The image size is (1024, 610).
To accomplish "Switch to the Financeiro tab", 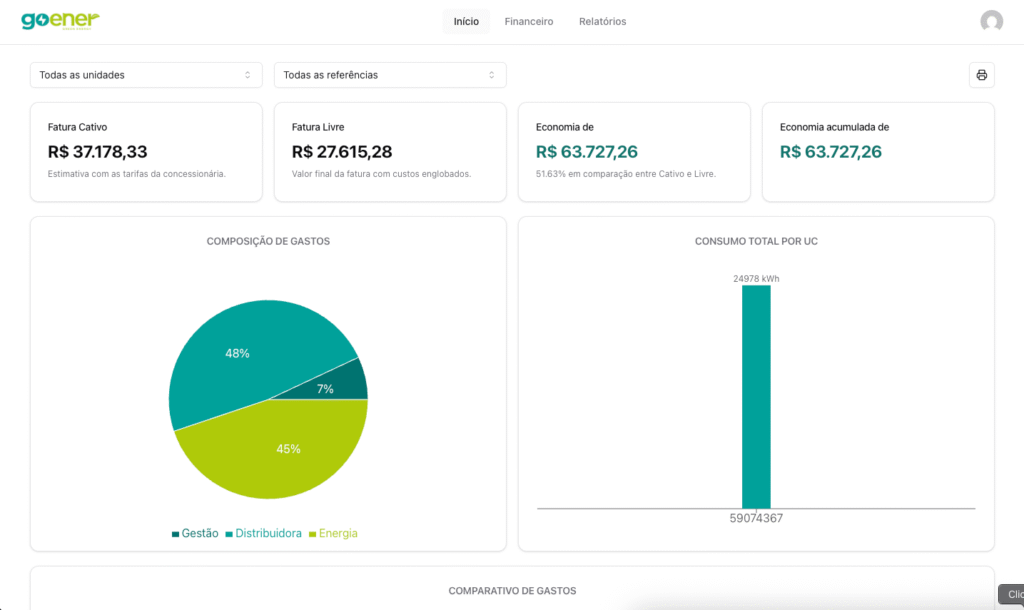I will click(x=529, y=21).
